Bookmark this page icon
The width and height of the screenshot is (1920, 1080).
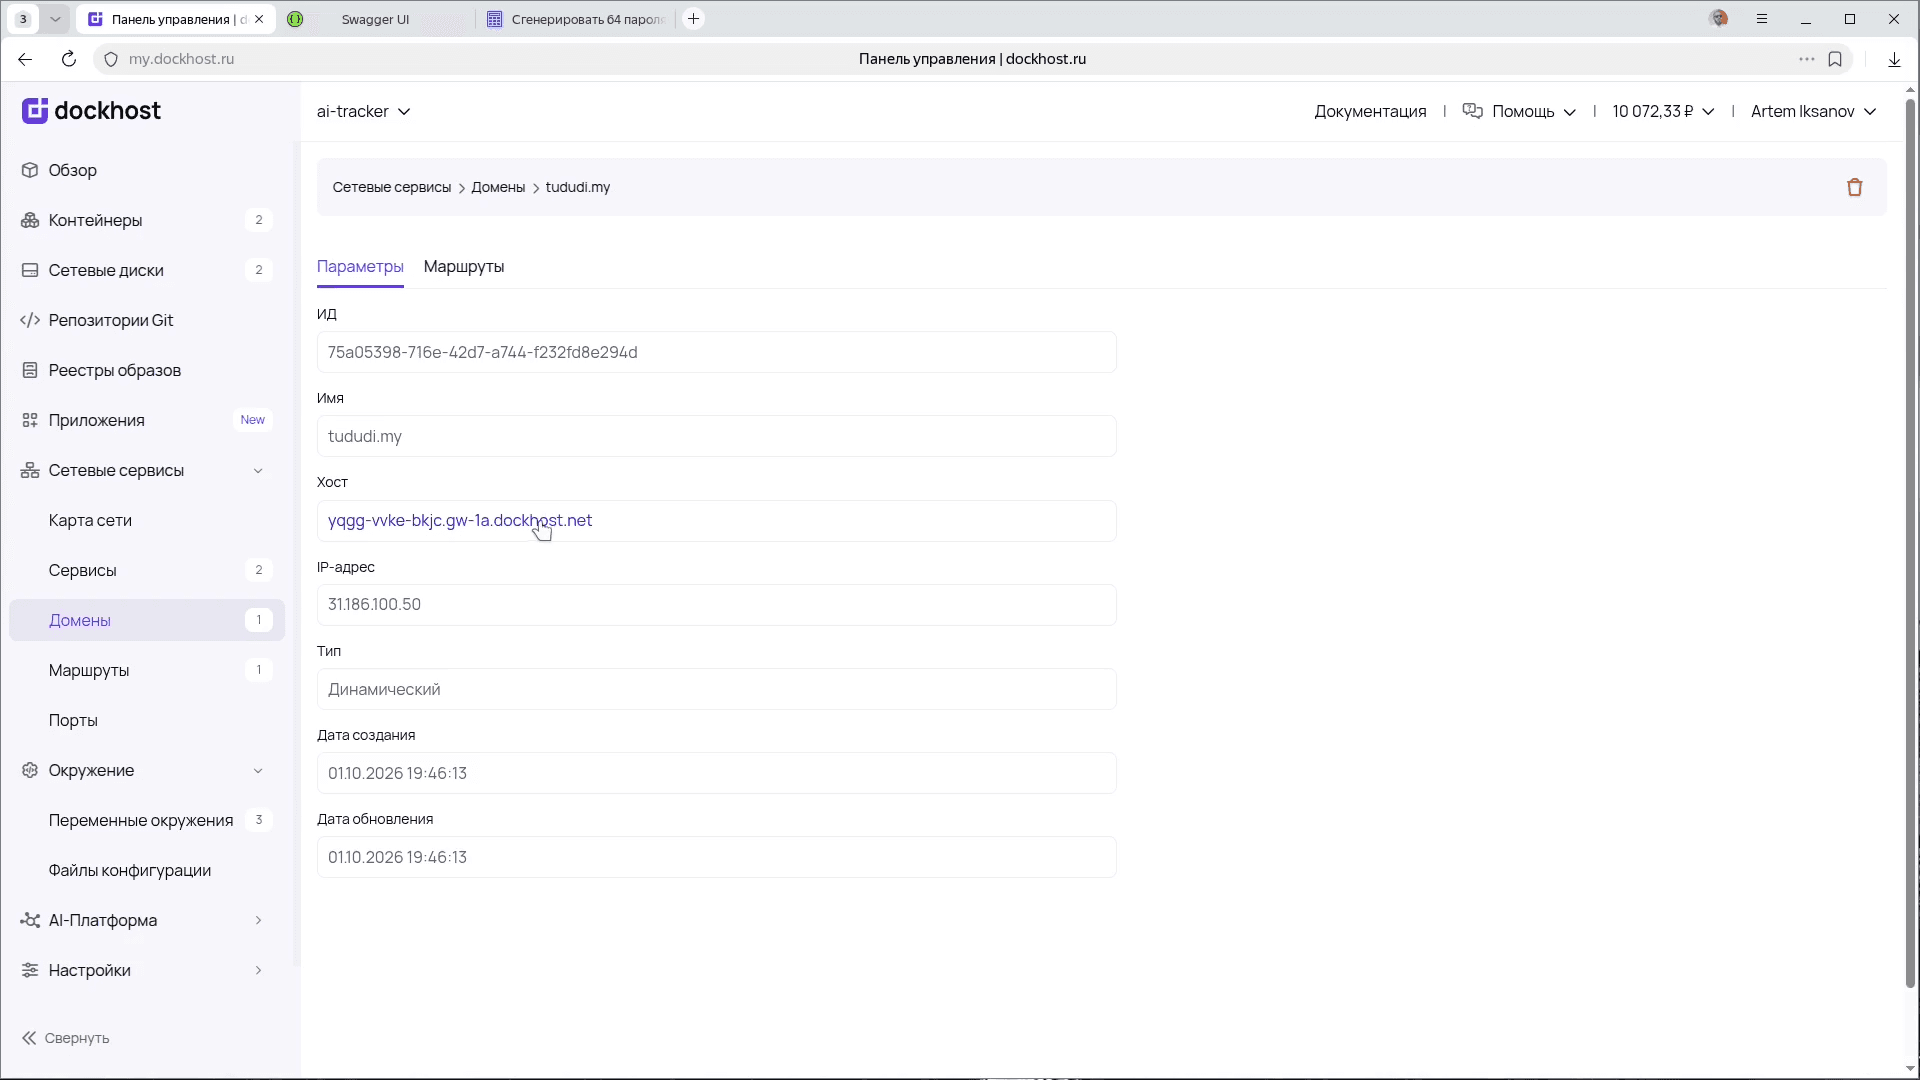click(1835, 59)
